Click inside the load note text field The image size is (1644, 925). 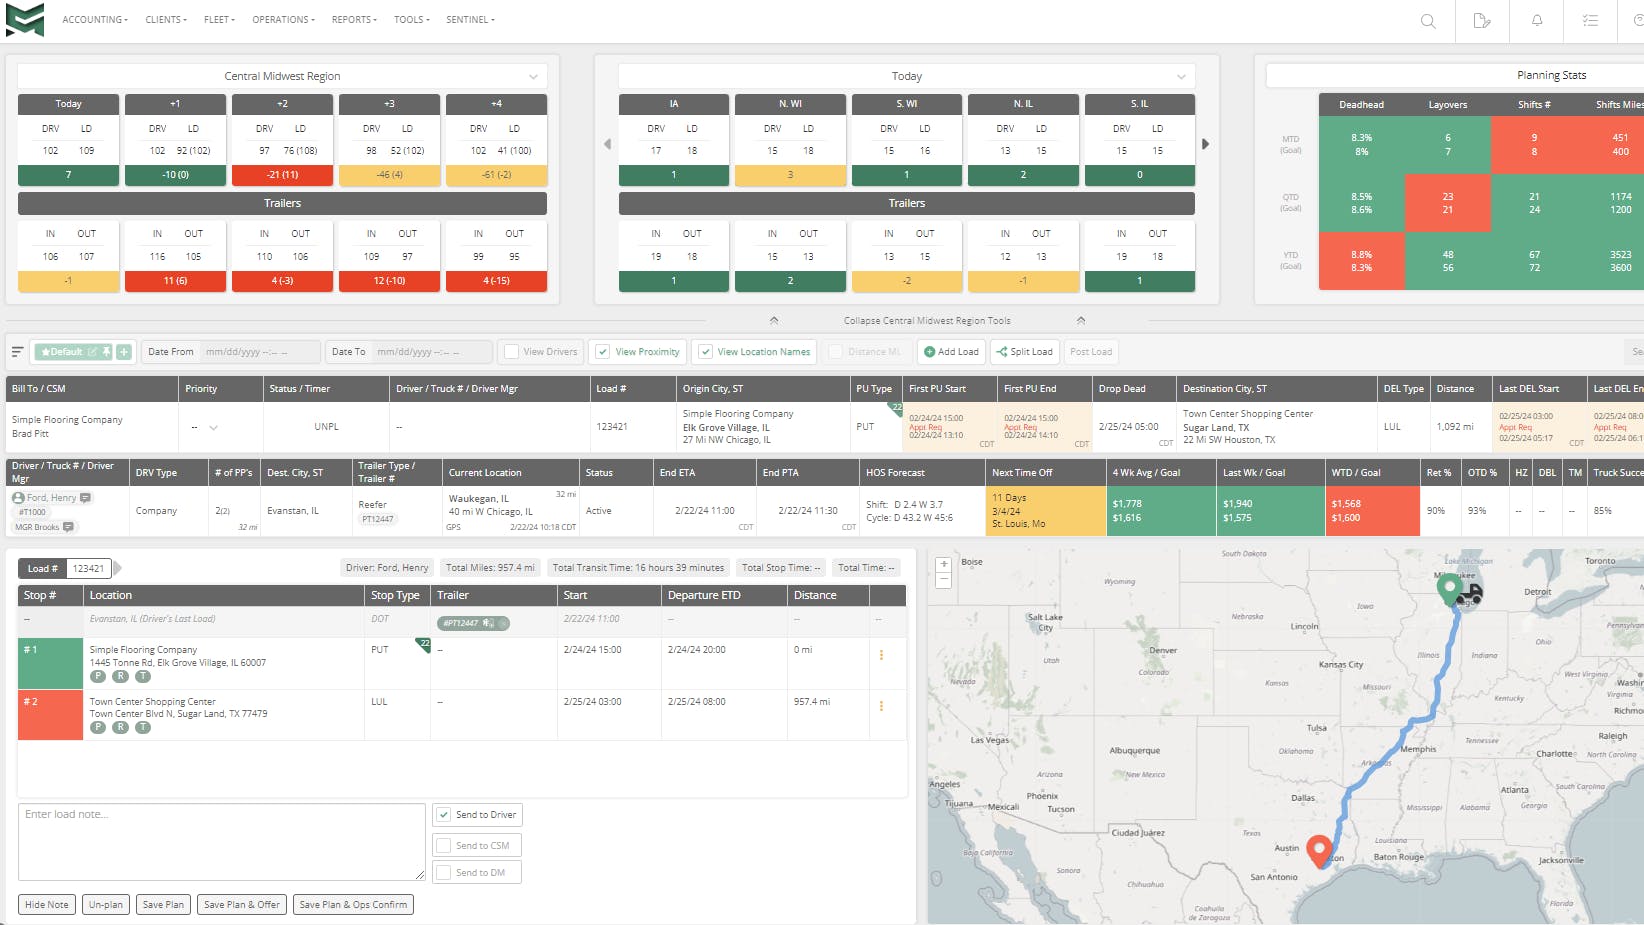(x=220, y=842)
